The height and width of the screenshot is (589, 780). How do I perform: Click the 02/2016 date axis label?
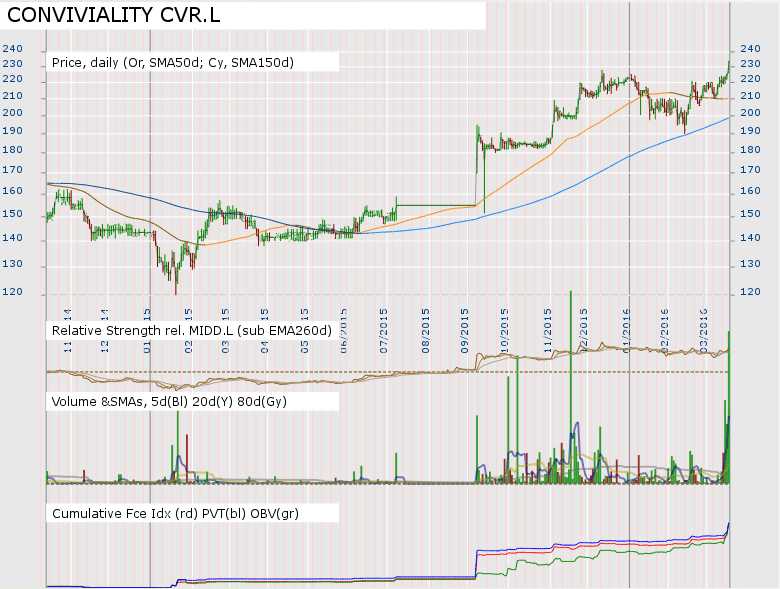pos(665,331)
